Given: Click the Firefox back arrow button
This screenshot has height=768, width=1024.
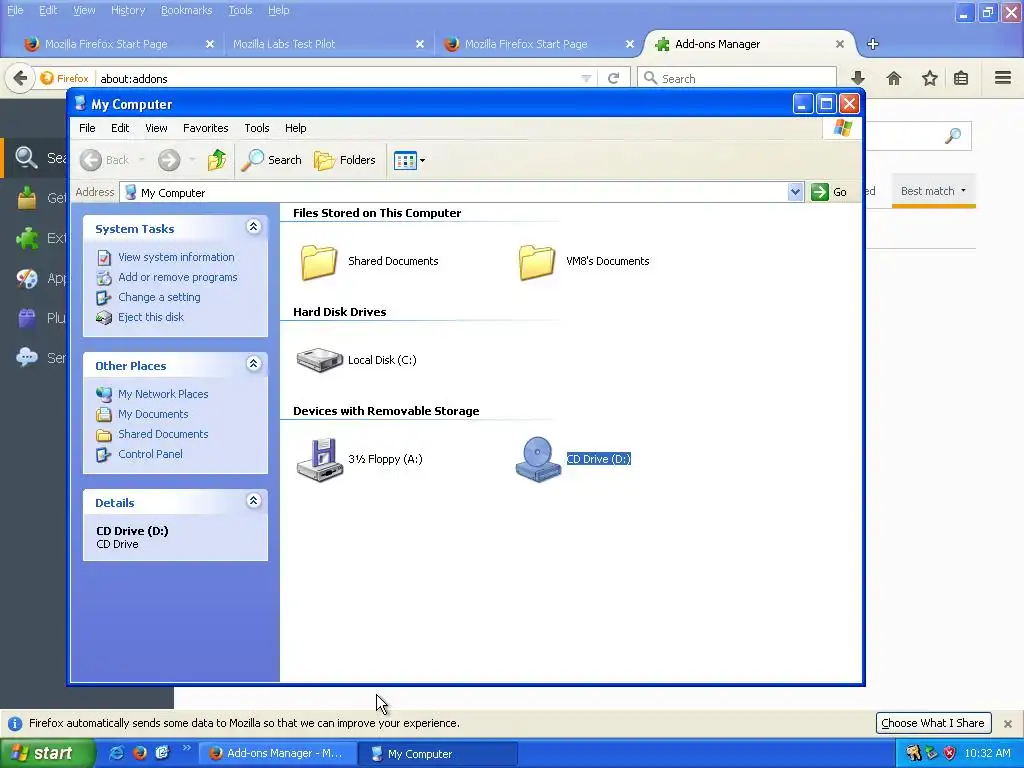Looking at the screenshot, I should pos(20,78).
